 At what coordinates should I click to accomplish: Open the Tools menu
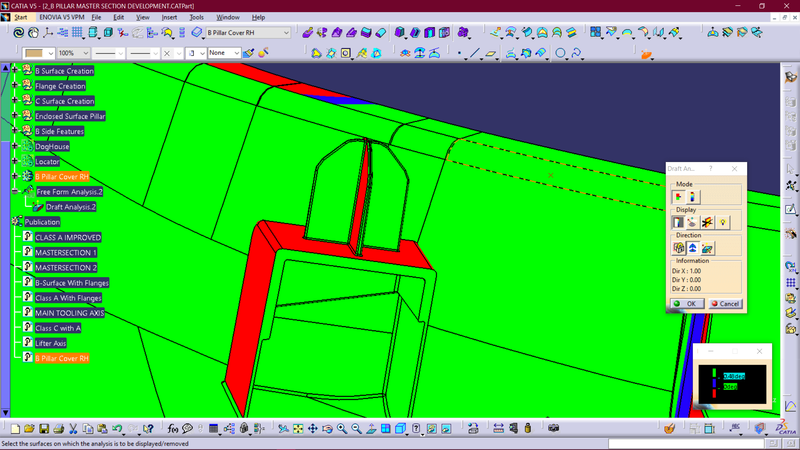pos(196,17)
